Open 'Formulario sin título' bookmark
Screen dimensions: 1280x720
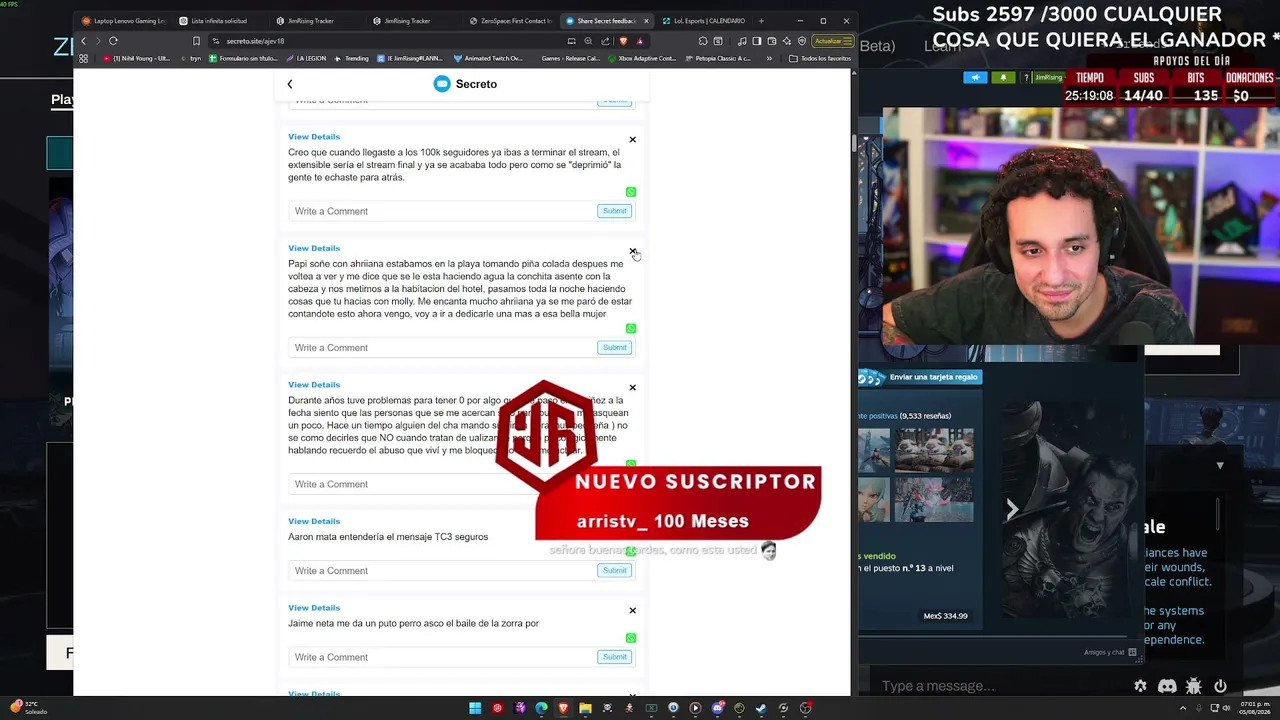tap(243, 59)
